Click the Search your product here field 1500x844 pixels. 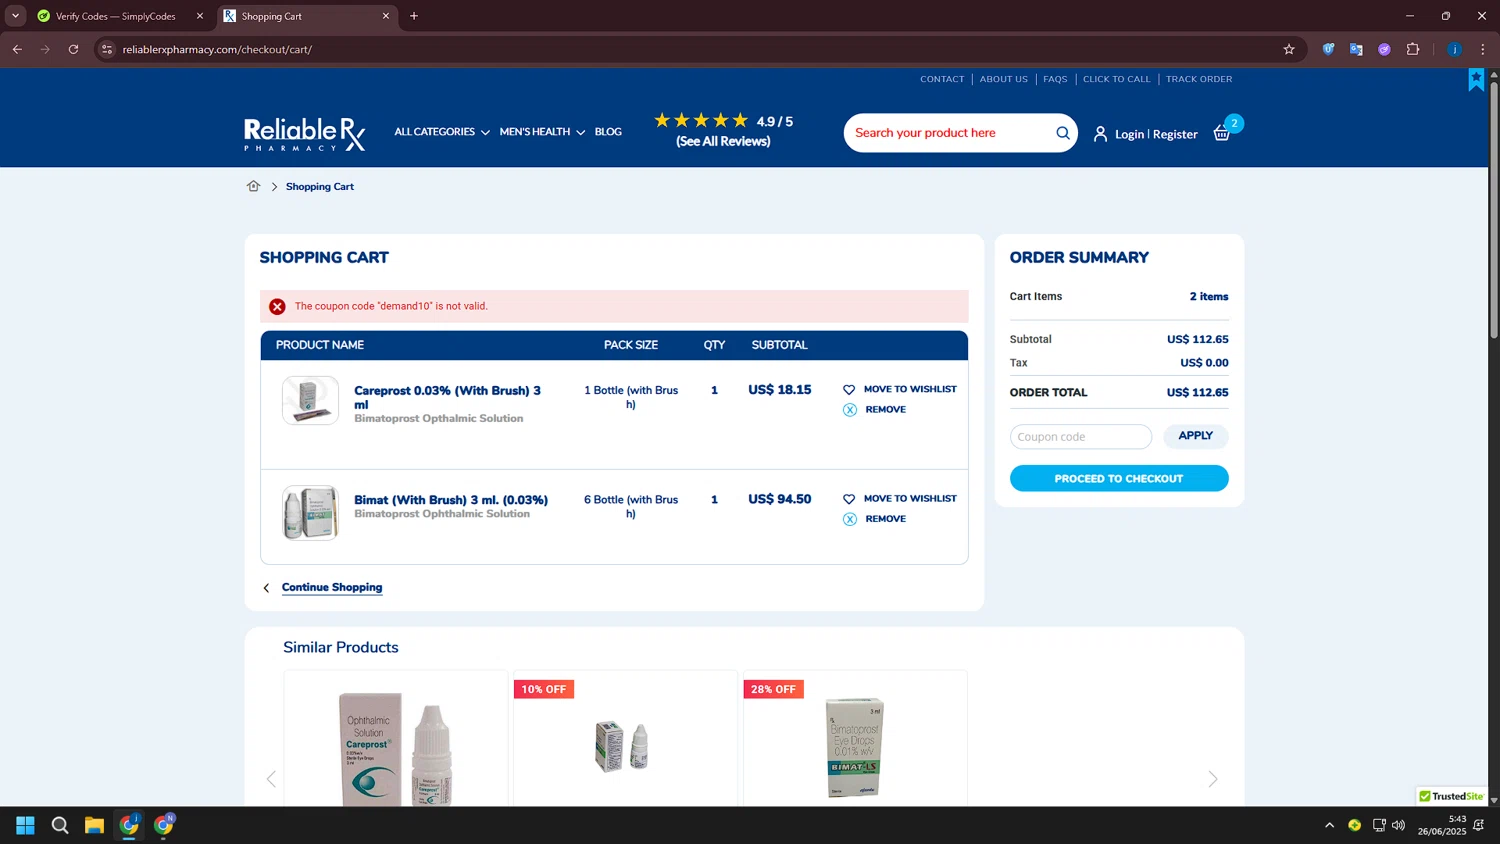coord(950,133)
